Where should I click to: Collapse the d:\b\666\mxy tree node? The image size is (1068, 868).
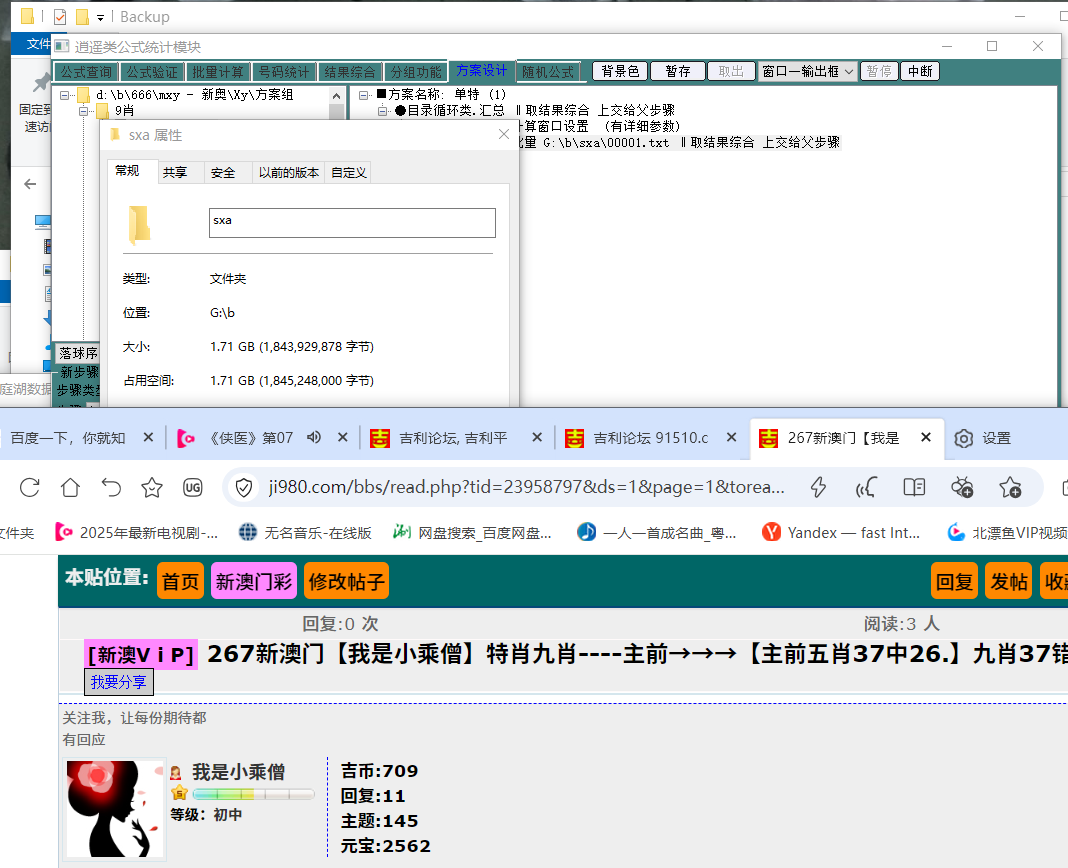[65, 95]
